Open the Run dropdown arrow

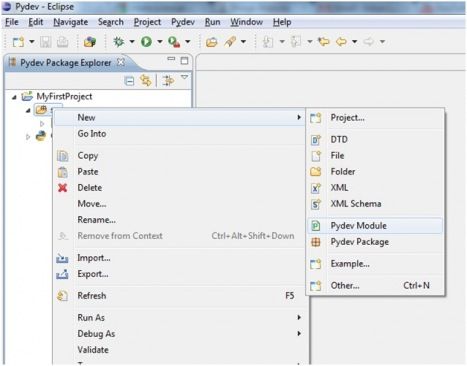tap(160, 42)
